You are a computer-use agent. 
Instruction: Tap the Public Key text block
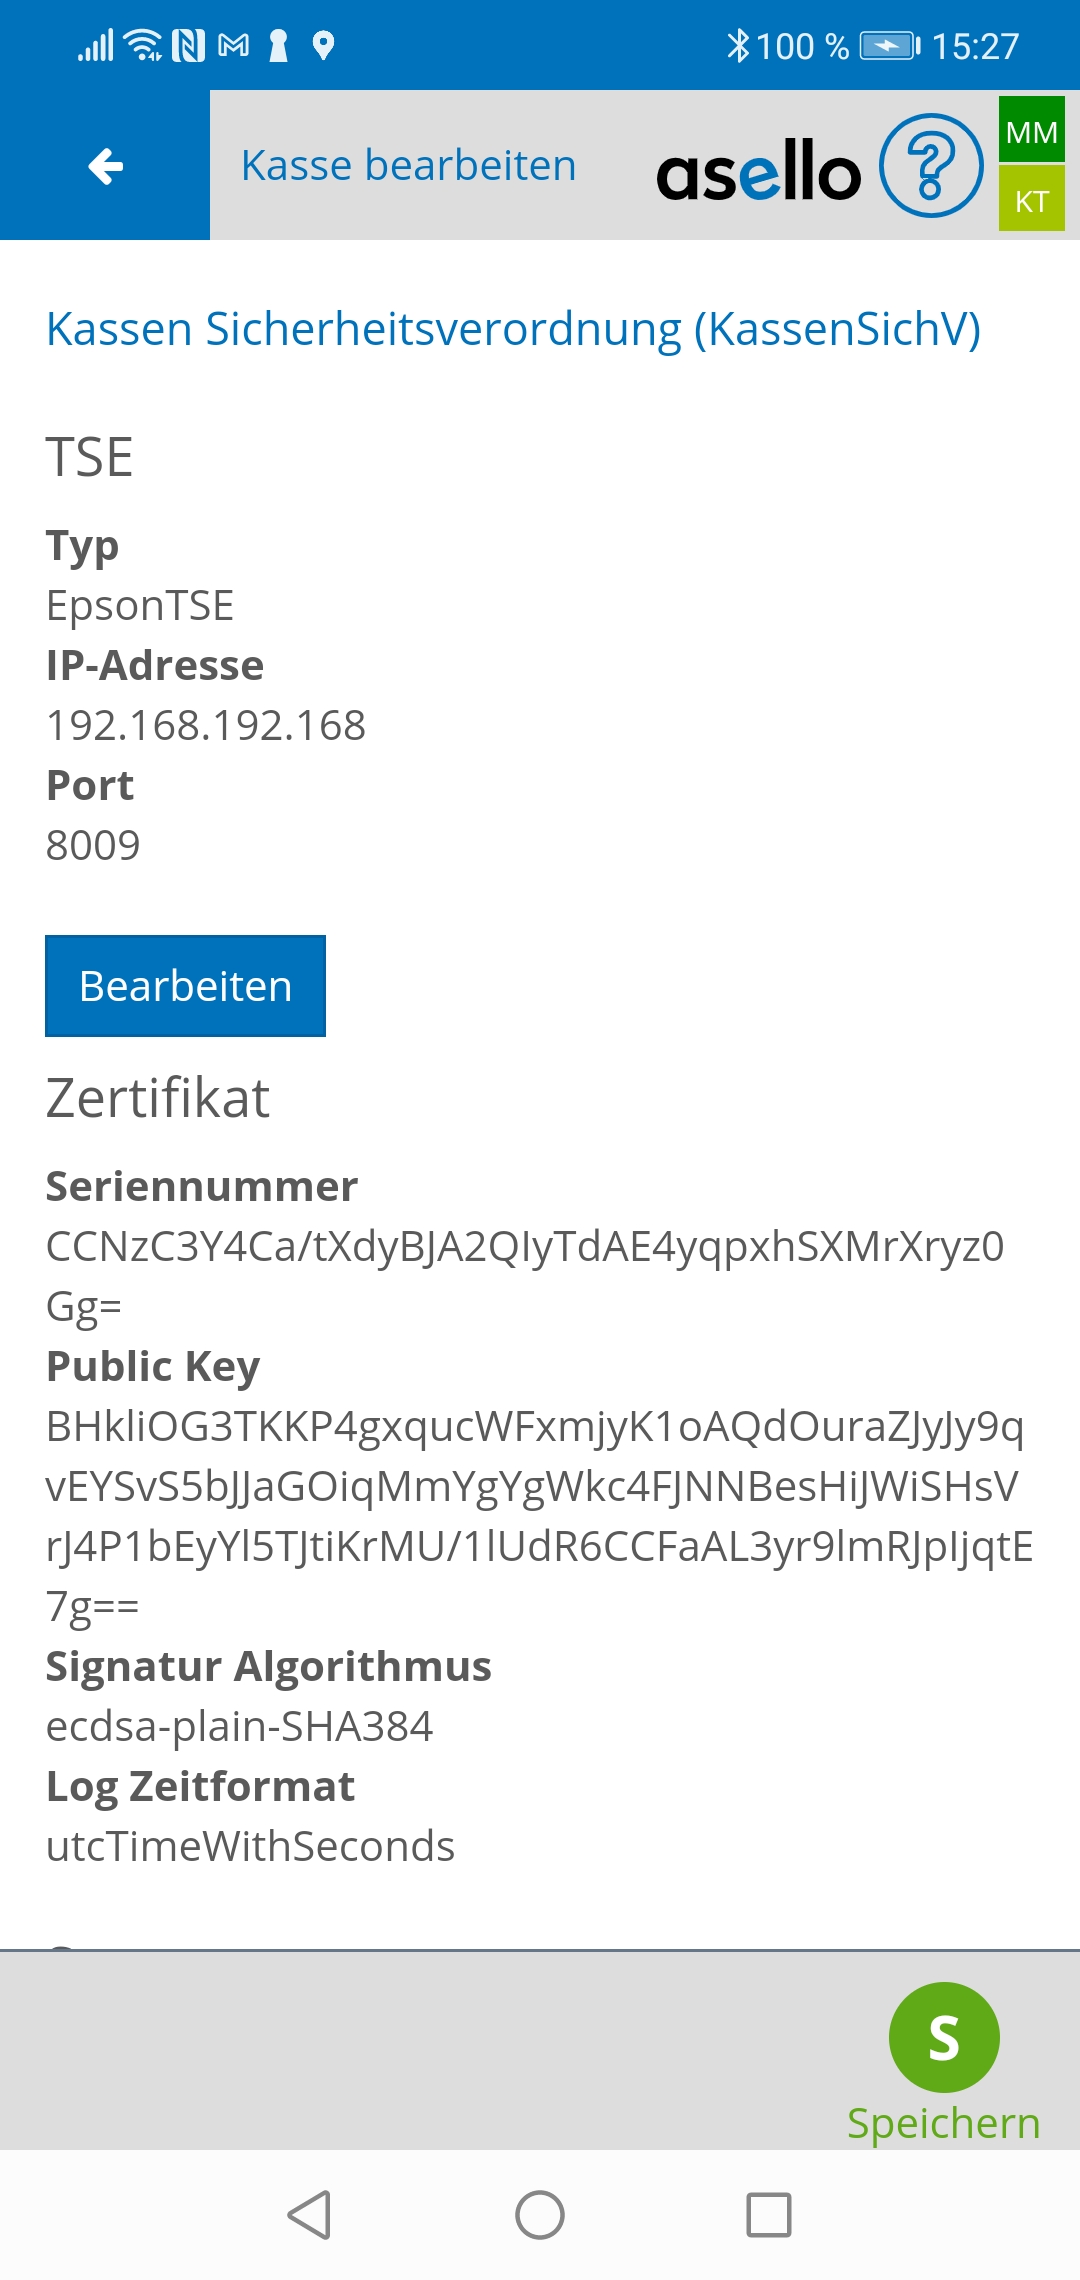[538, 1515]
